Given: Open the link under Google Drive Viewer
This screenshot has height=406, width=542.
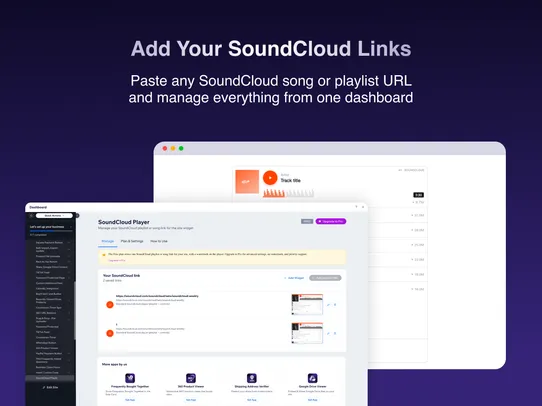Looking at the screenshot, I should tap(312, 400).
